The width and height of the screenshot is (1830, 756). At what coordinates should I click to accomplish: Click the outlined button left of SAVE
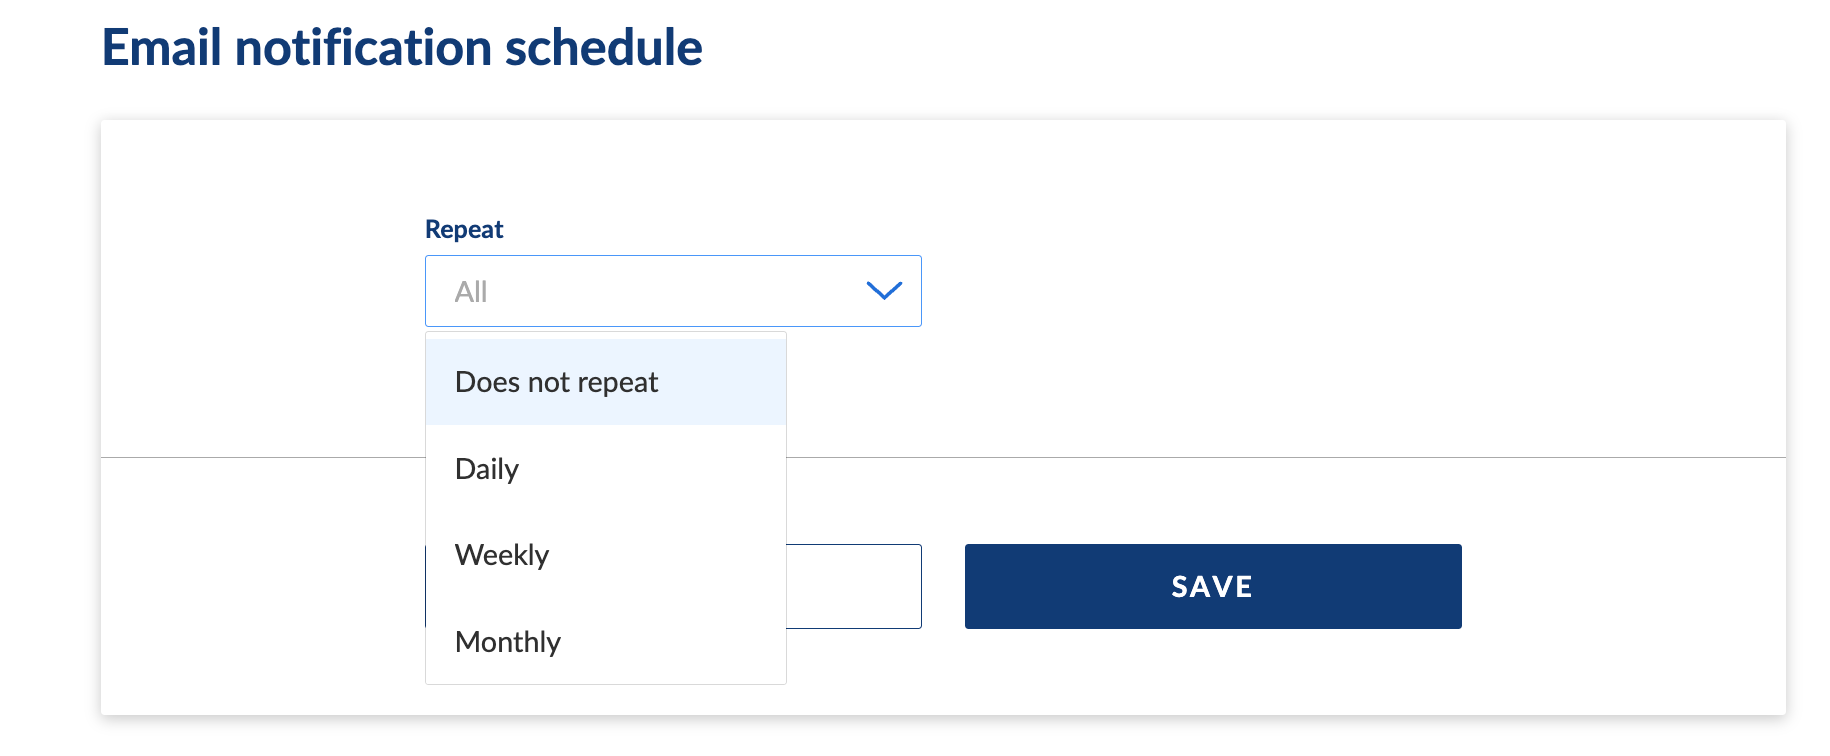(x=854, y=586)
